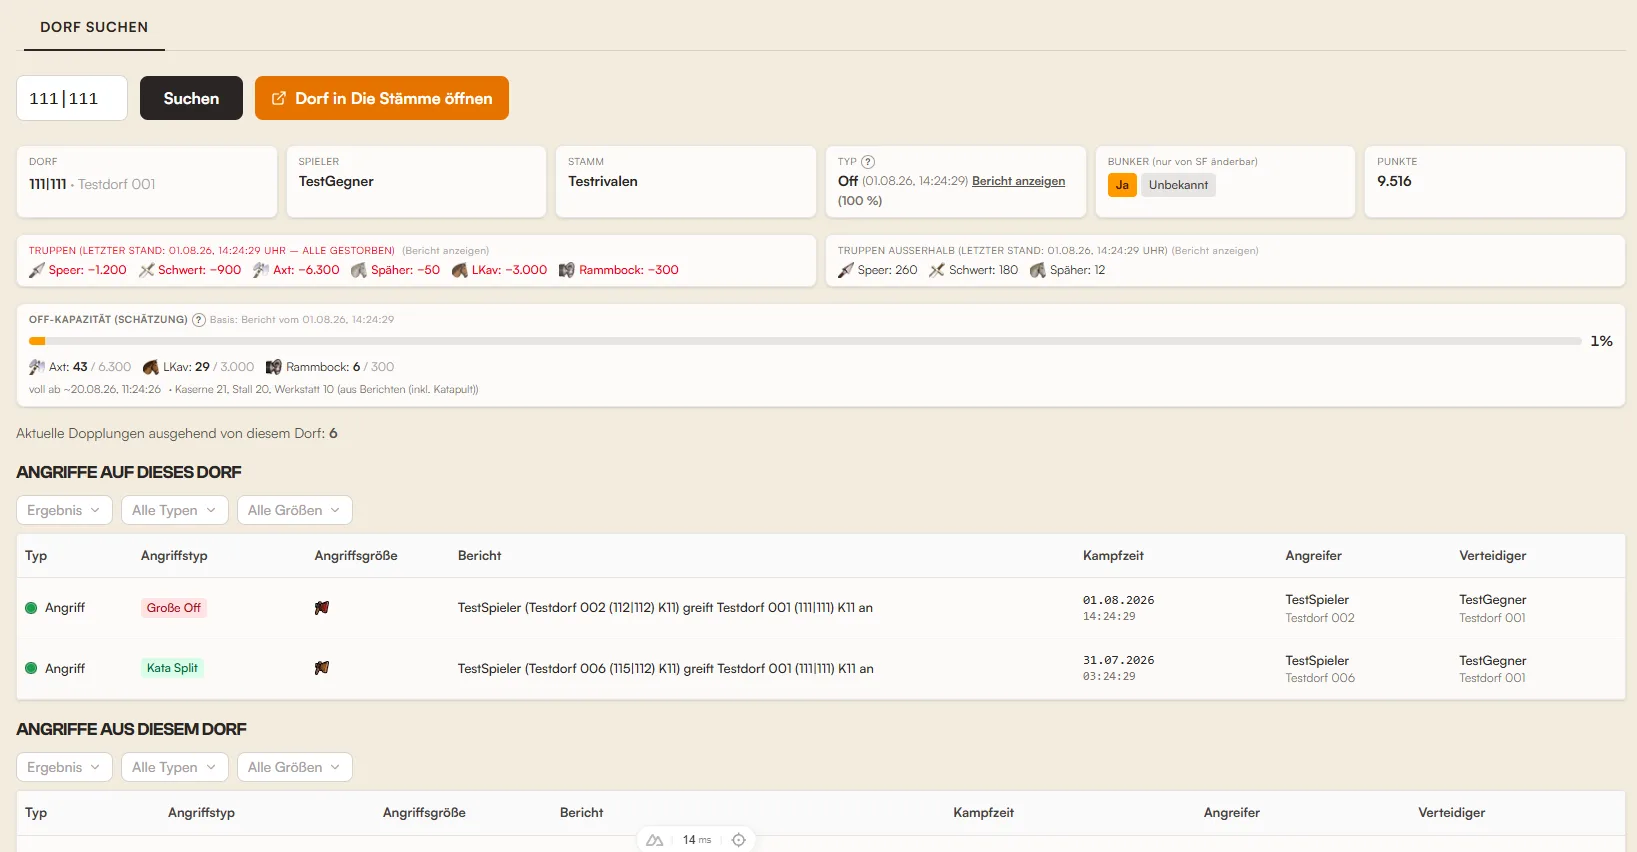Click sword icon beside Schwert: -900
This screenshot has width=1637, height=852.
tap(146, 270)
